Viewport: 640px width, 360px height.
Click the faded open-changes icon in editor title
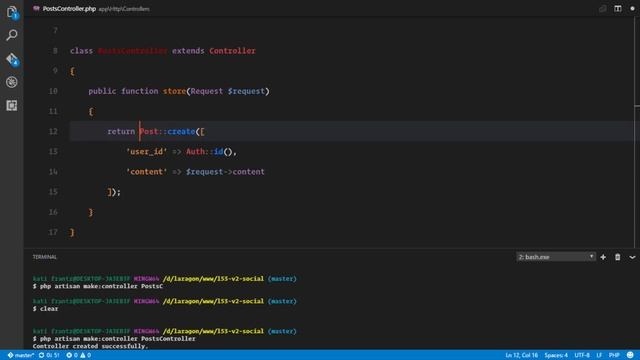tap(602, 9)
